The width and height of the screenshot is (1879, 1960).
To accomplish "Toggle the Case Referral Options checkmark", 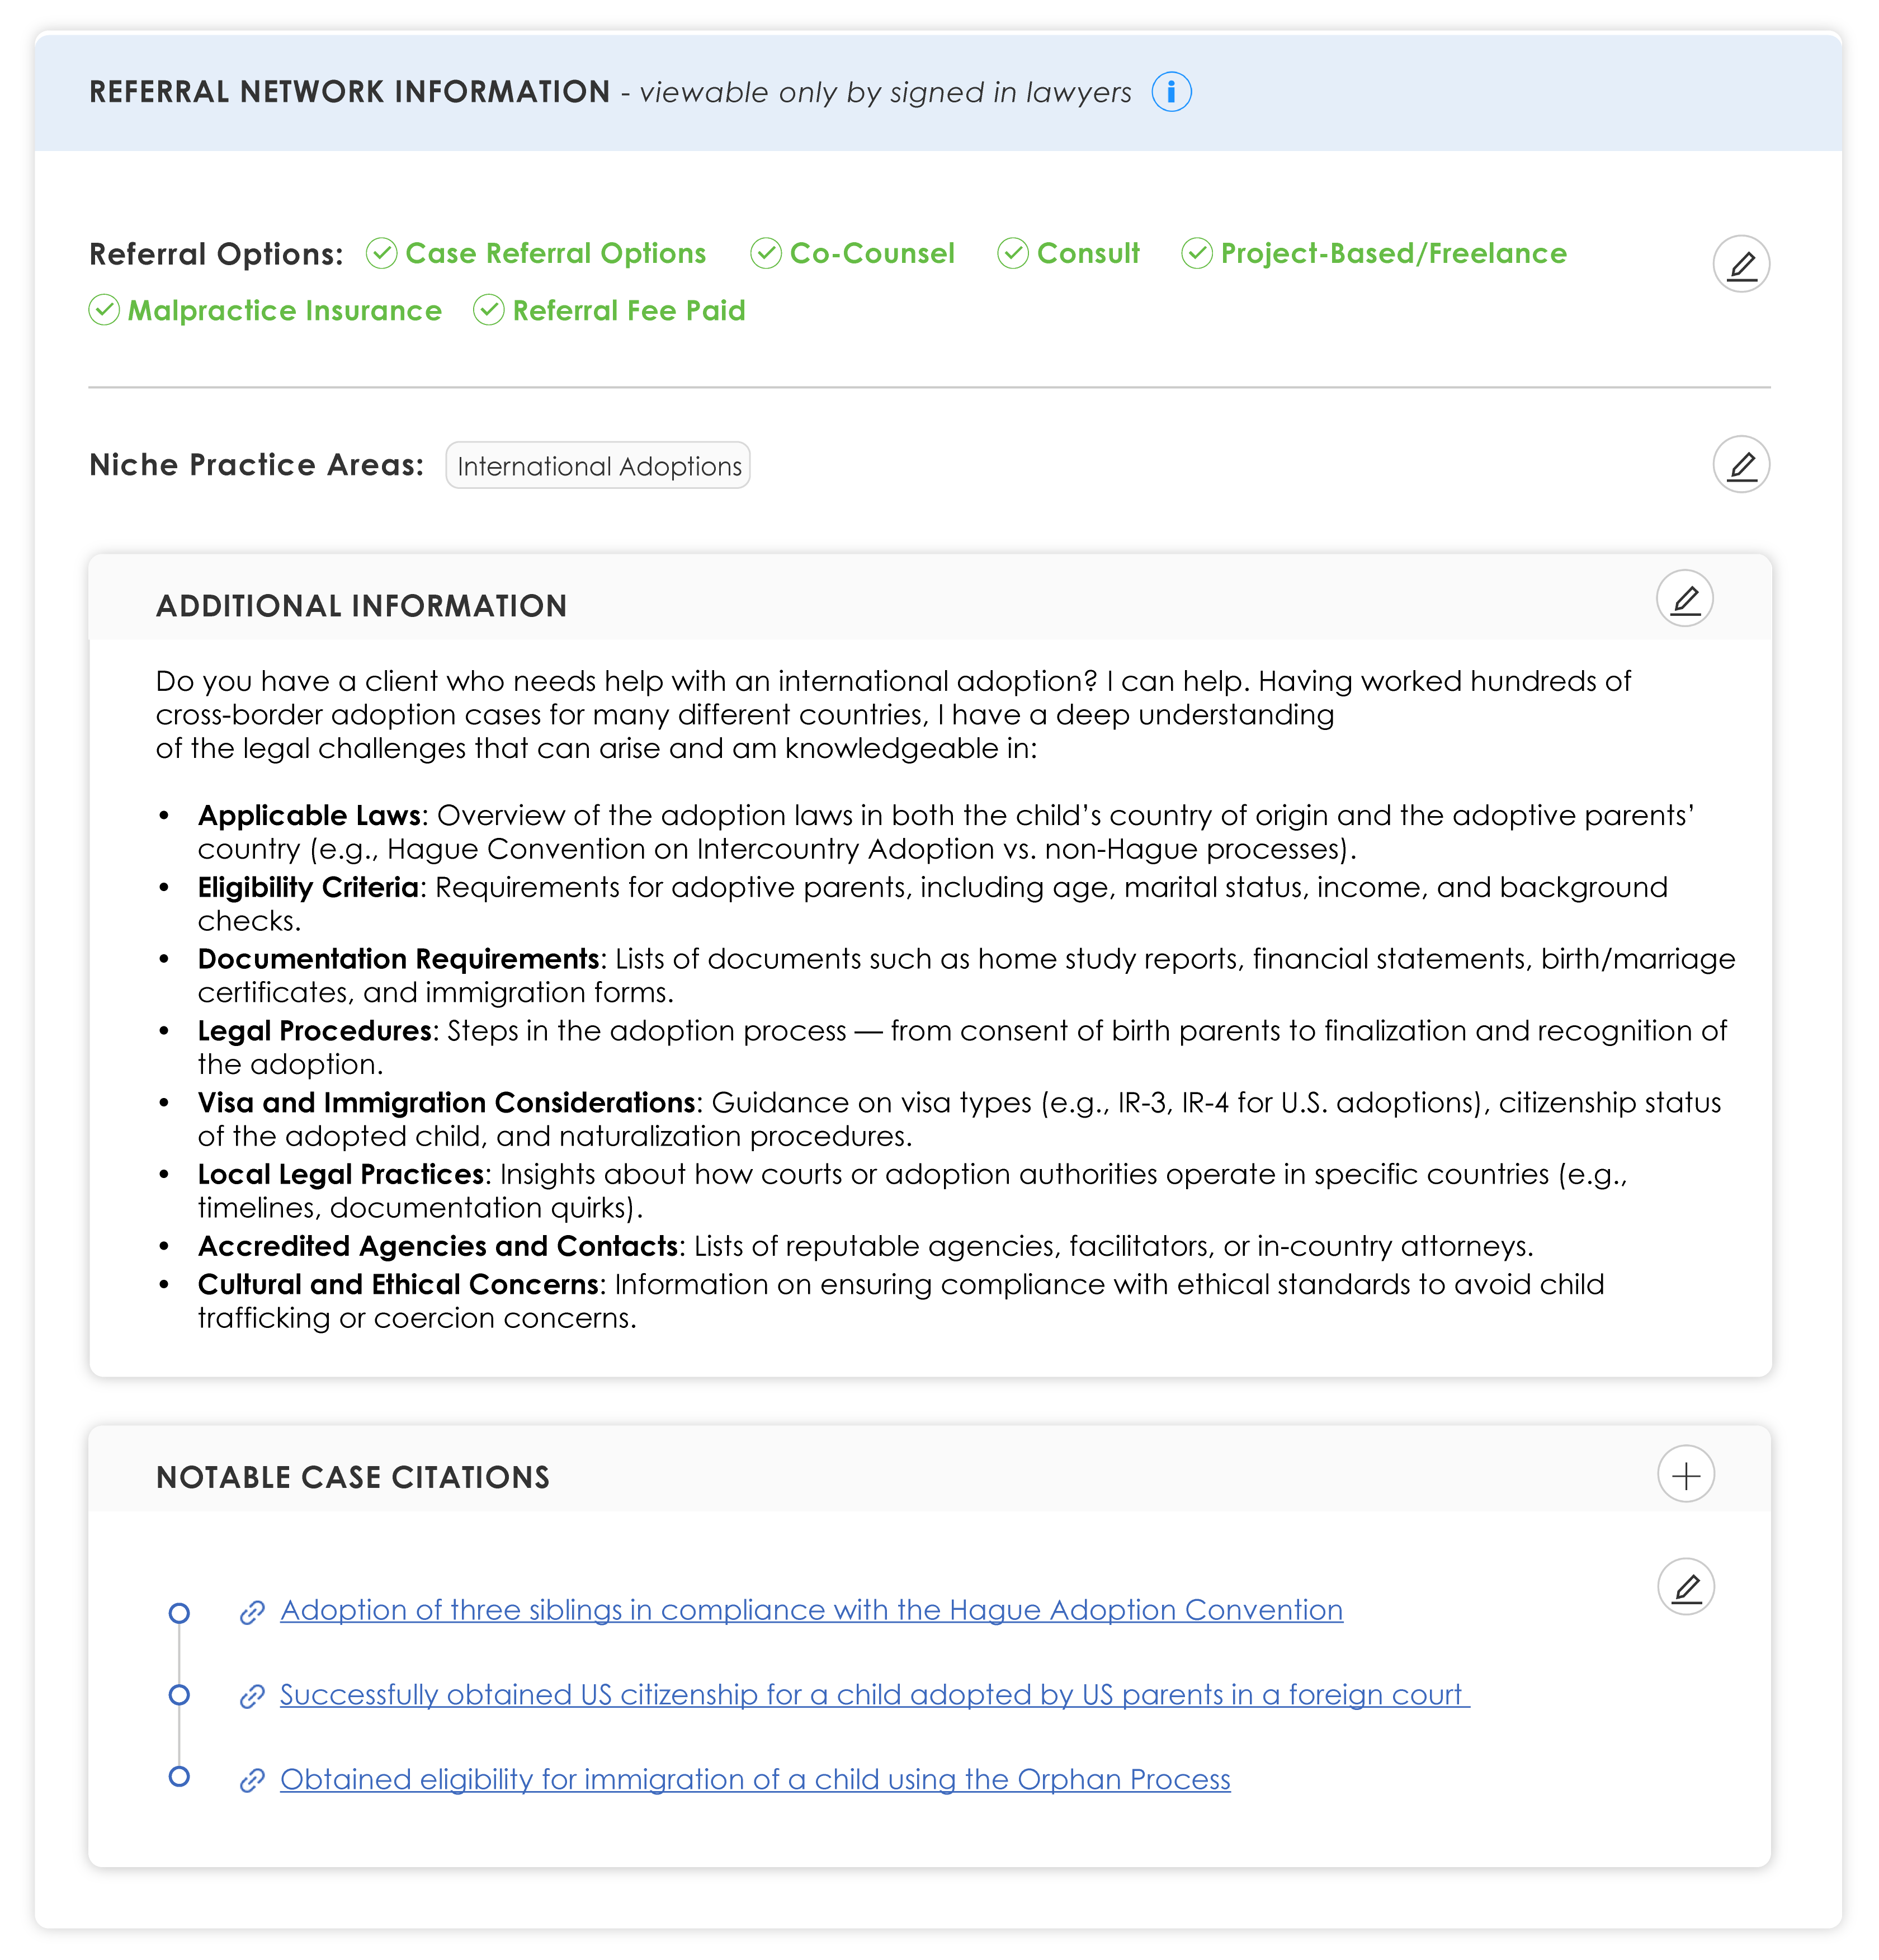I will tap(381, 253).
